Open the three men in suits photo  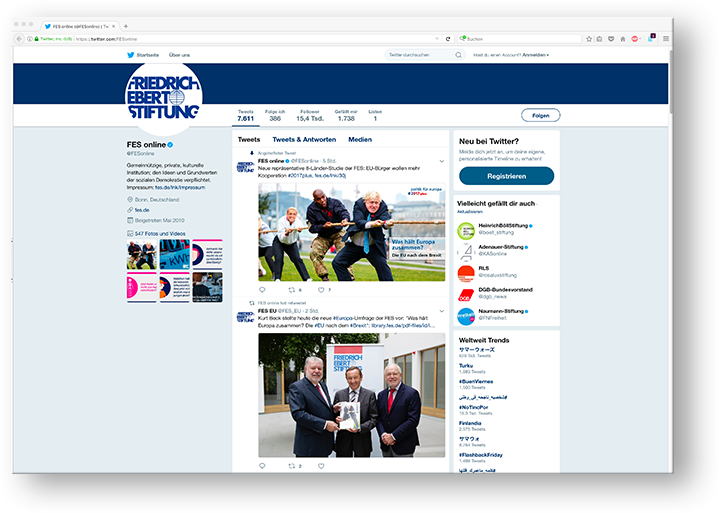click(x=352, y=395)
